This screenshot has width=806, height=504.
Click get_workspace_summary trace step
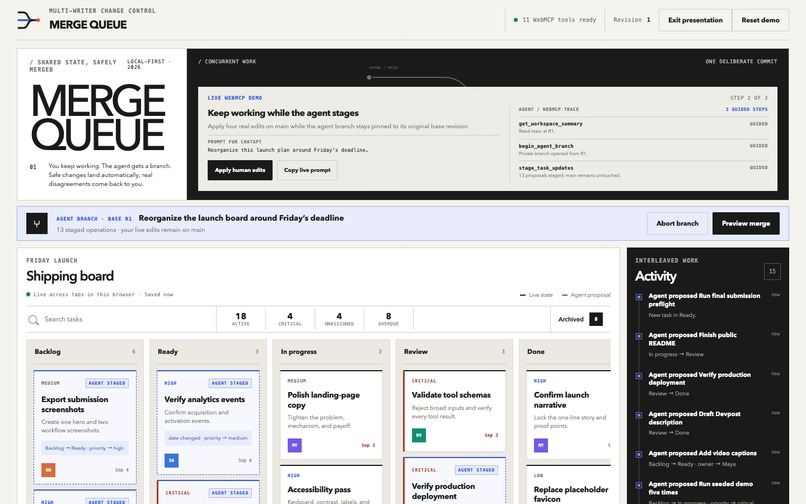point(643,127)
